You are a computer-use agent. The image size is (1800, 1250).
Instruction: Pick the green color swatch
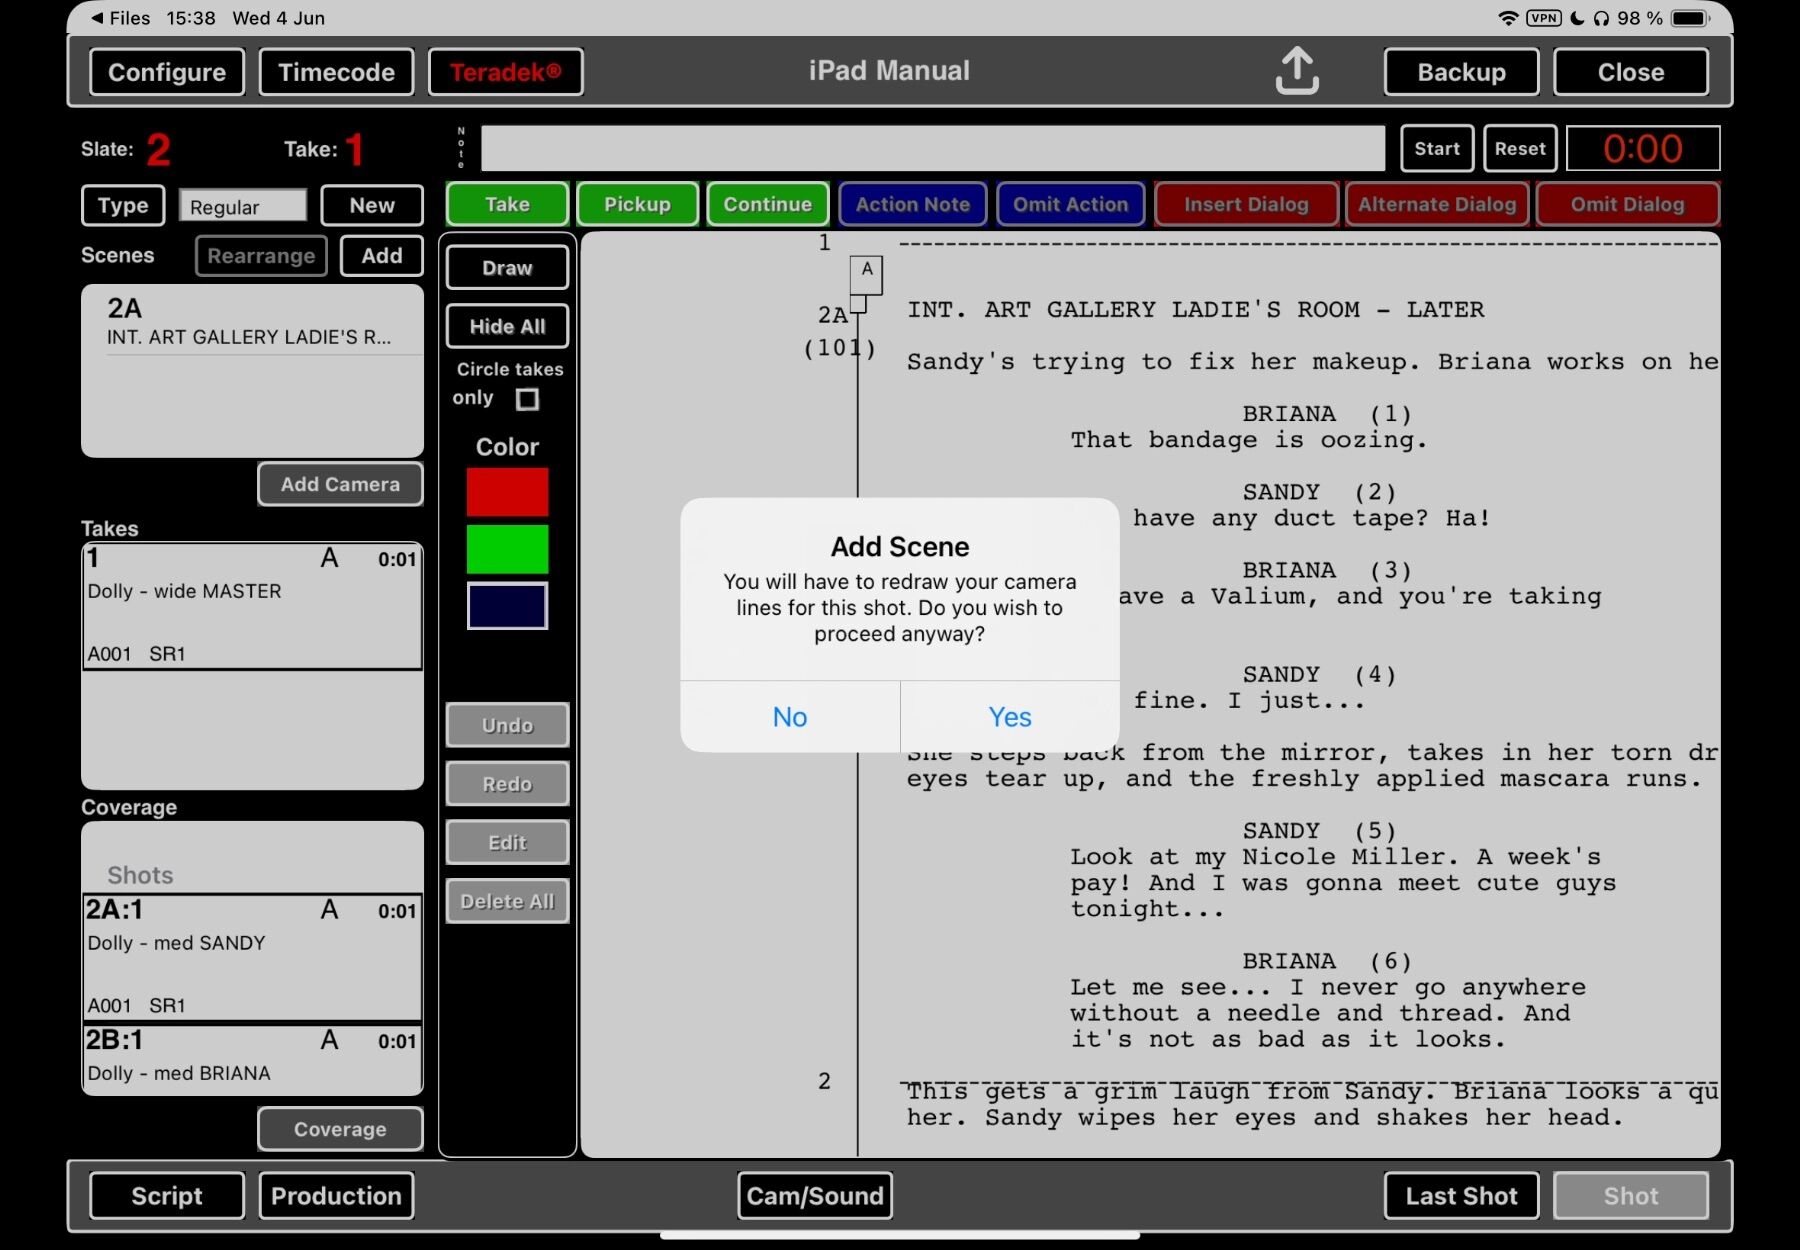point(507,549)
